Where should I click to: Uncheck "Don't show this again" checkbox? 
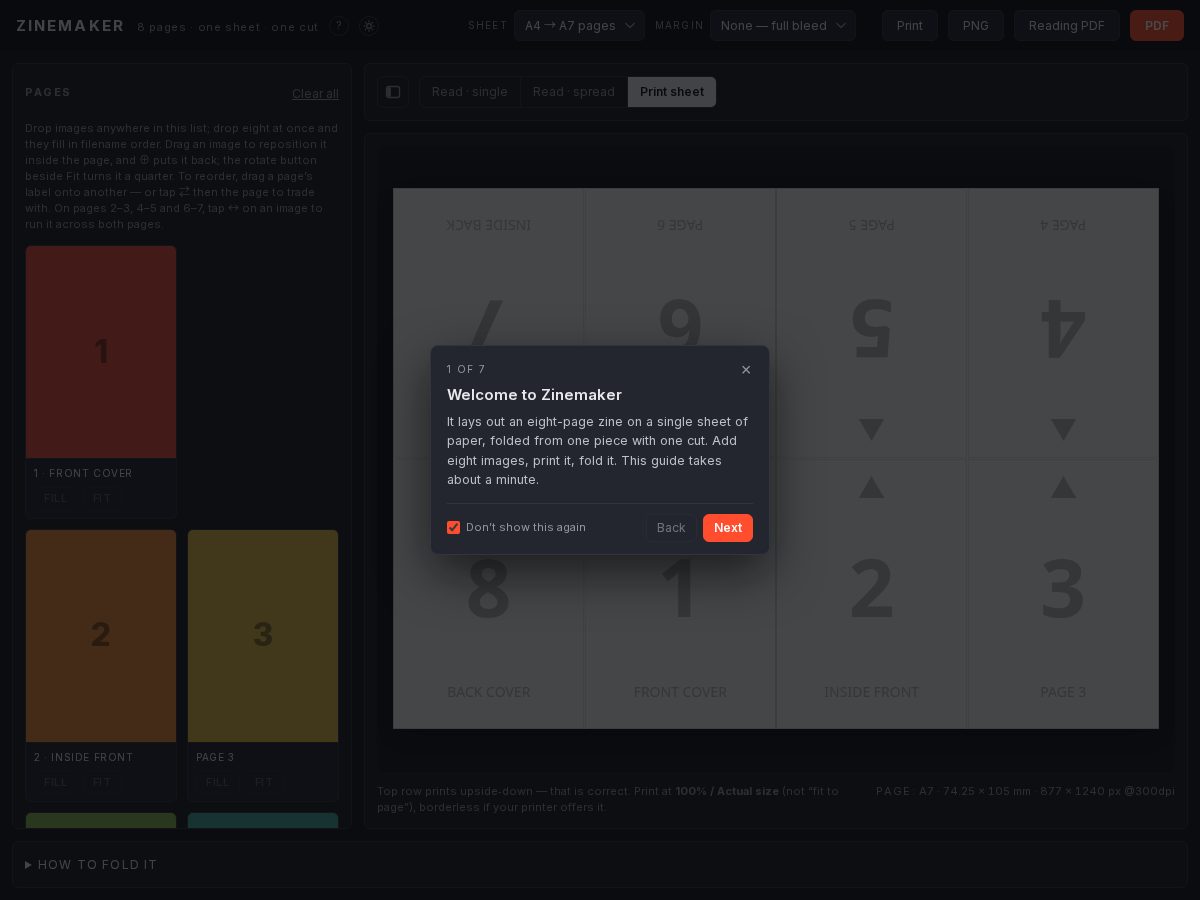454,528
